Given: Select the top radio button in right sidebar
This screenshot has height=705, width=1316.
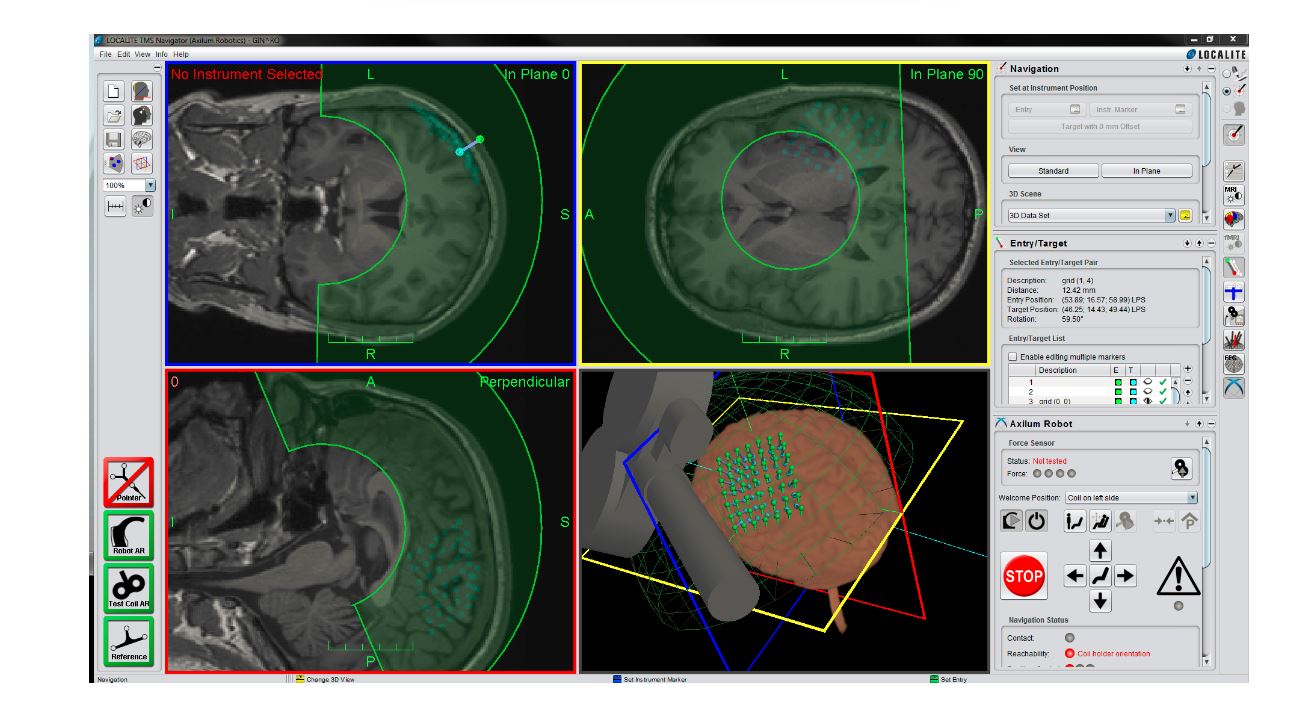Looking at the screenshot, I should pos(1227,73).
